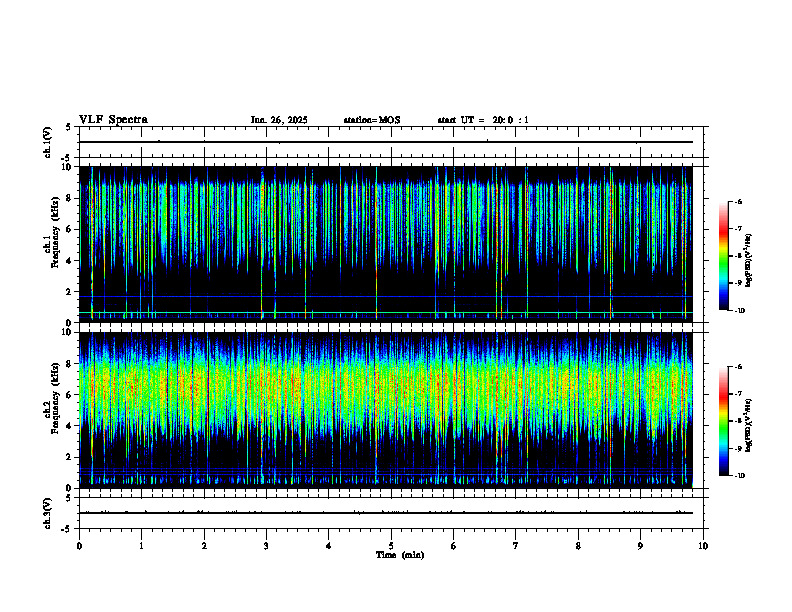This screenshot has width=792, height=612.
Task: Click time axis tick label "0"
Action: pyautogui.click(x=79, y=546)
